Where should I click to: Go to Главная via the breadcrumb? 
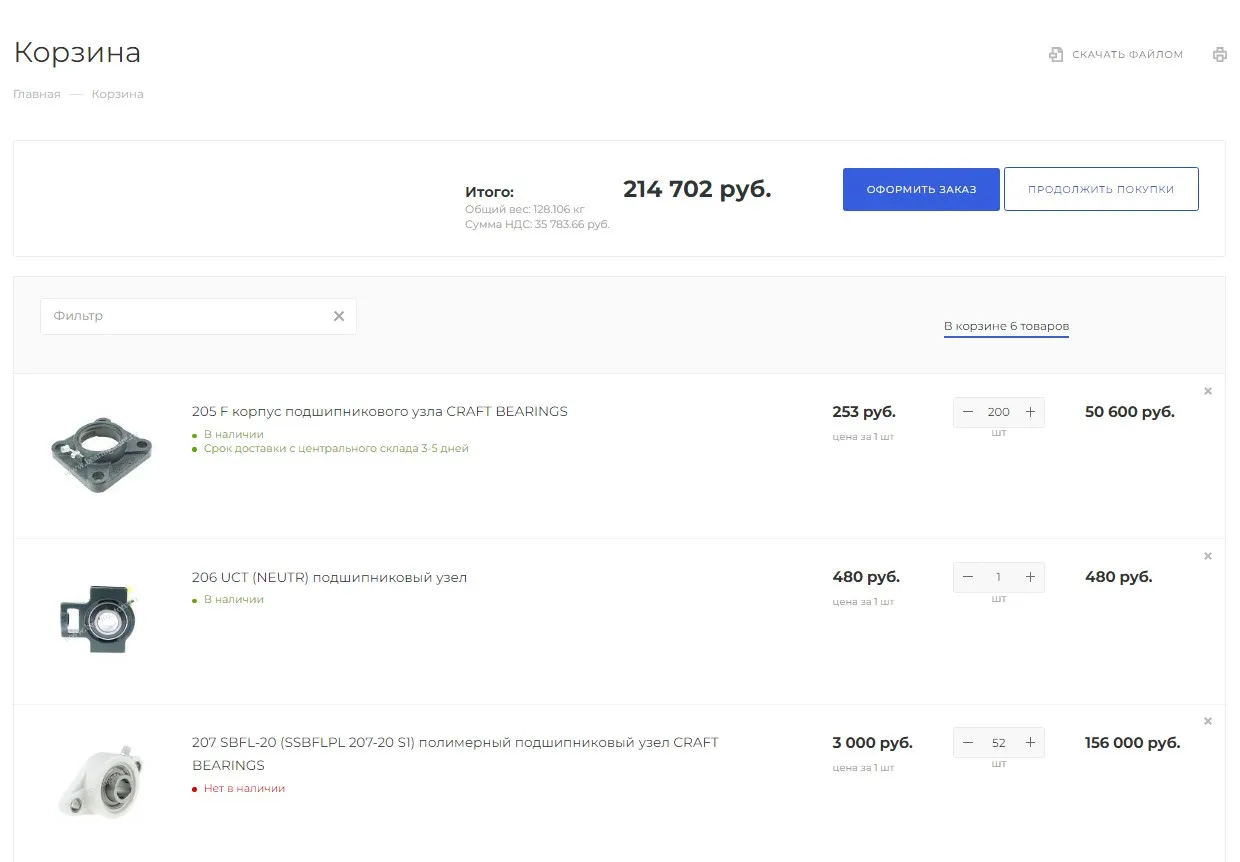point(37,94)
